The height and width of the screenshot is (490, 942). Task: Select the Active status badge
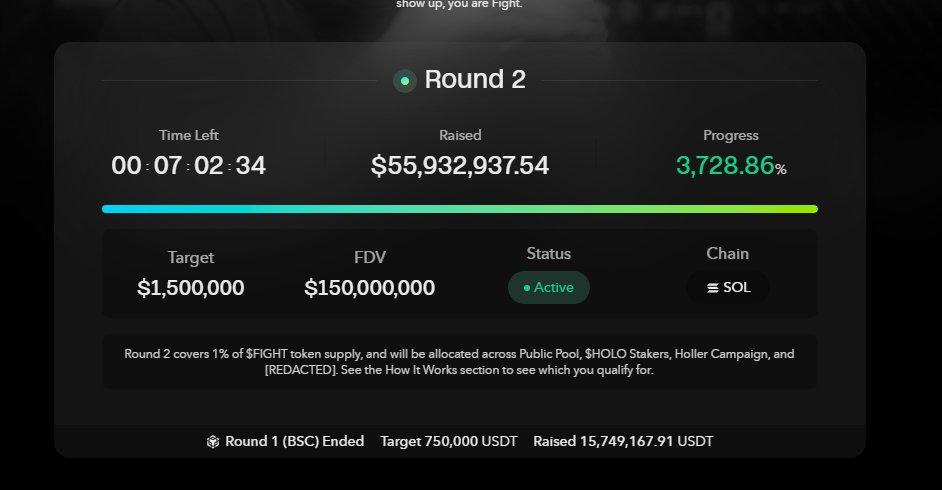(x=549, y=288)
